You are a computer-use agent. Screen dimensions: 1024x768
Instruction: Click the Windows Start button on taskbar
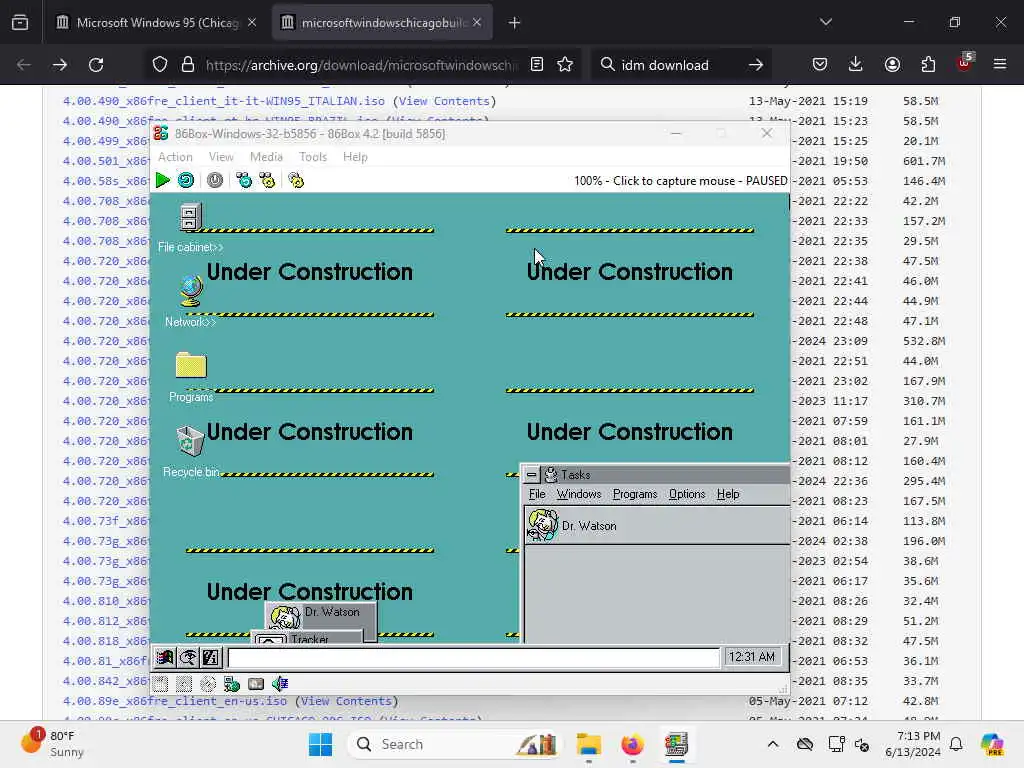(x=320, y=744)
